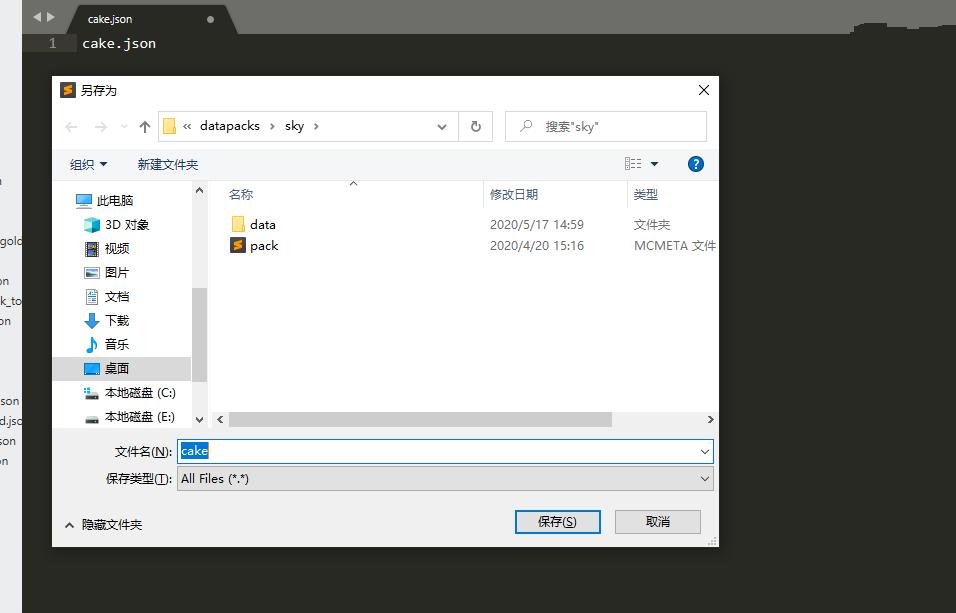This screenshot has height=613, width=956.
Task: Click the E: drive icon
Action: coord(91,418)
